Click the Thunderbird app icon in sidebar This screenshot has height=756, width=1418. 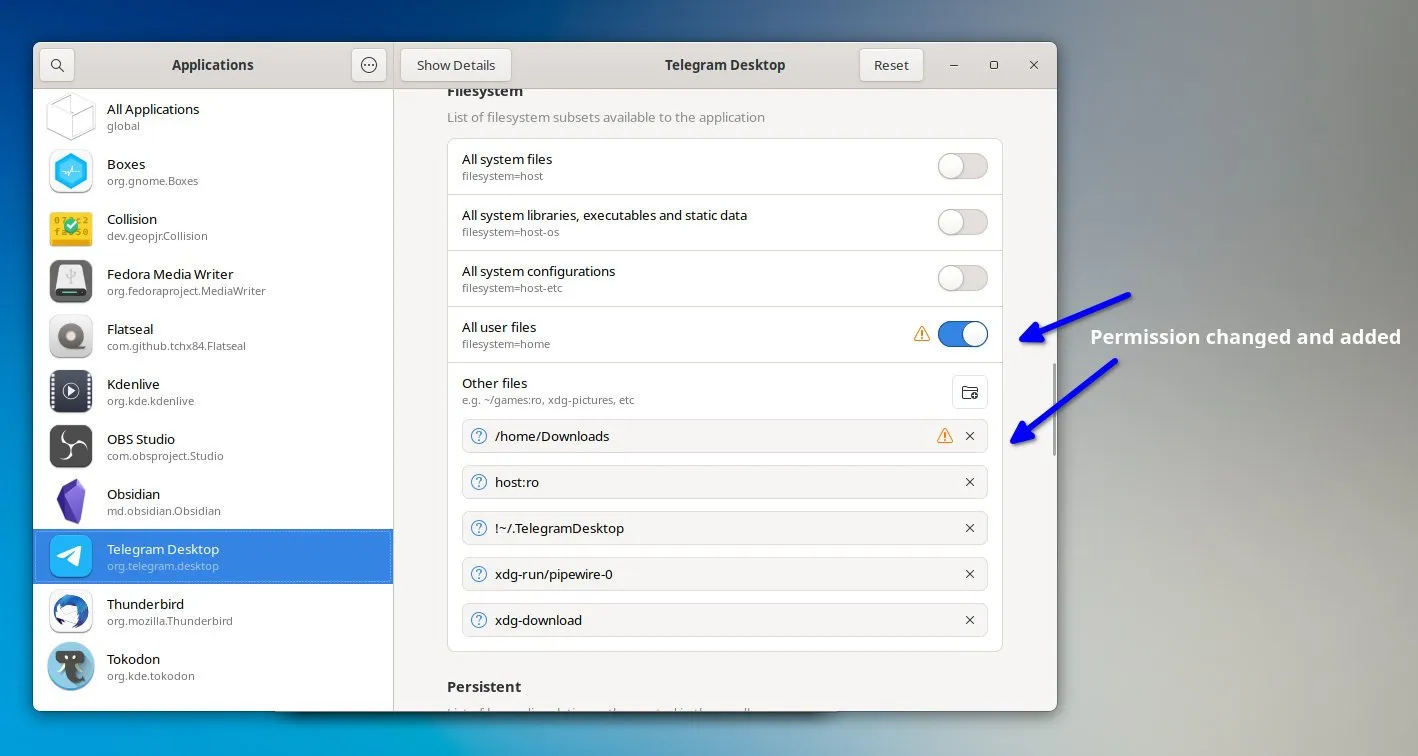(70, 611)
